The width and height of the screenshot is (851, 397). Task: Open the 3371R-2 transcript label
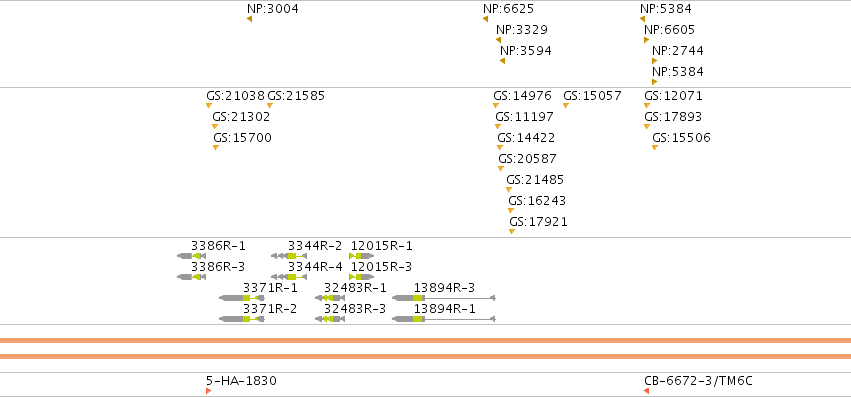coord(270,309)
